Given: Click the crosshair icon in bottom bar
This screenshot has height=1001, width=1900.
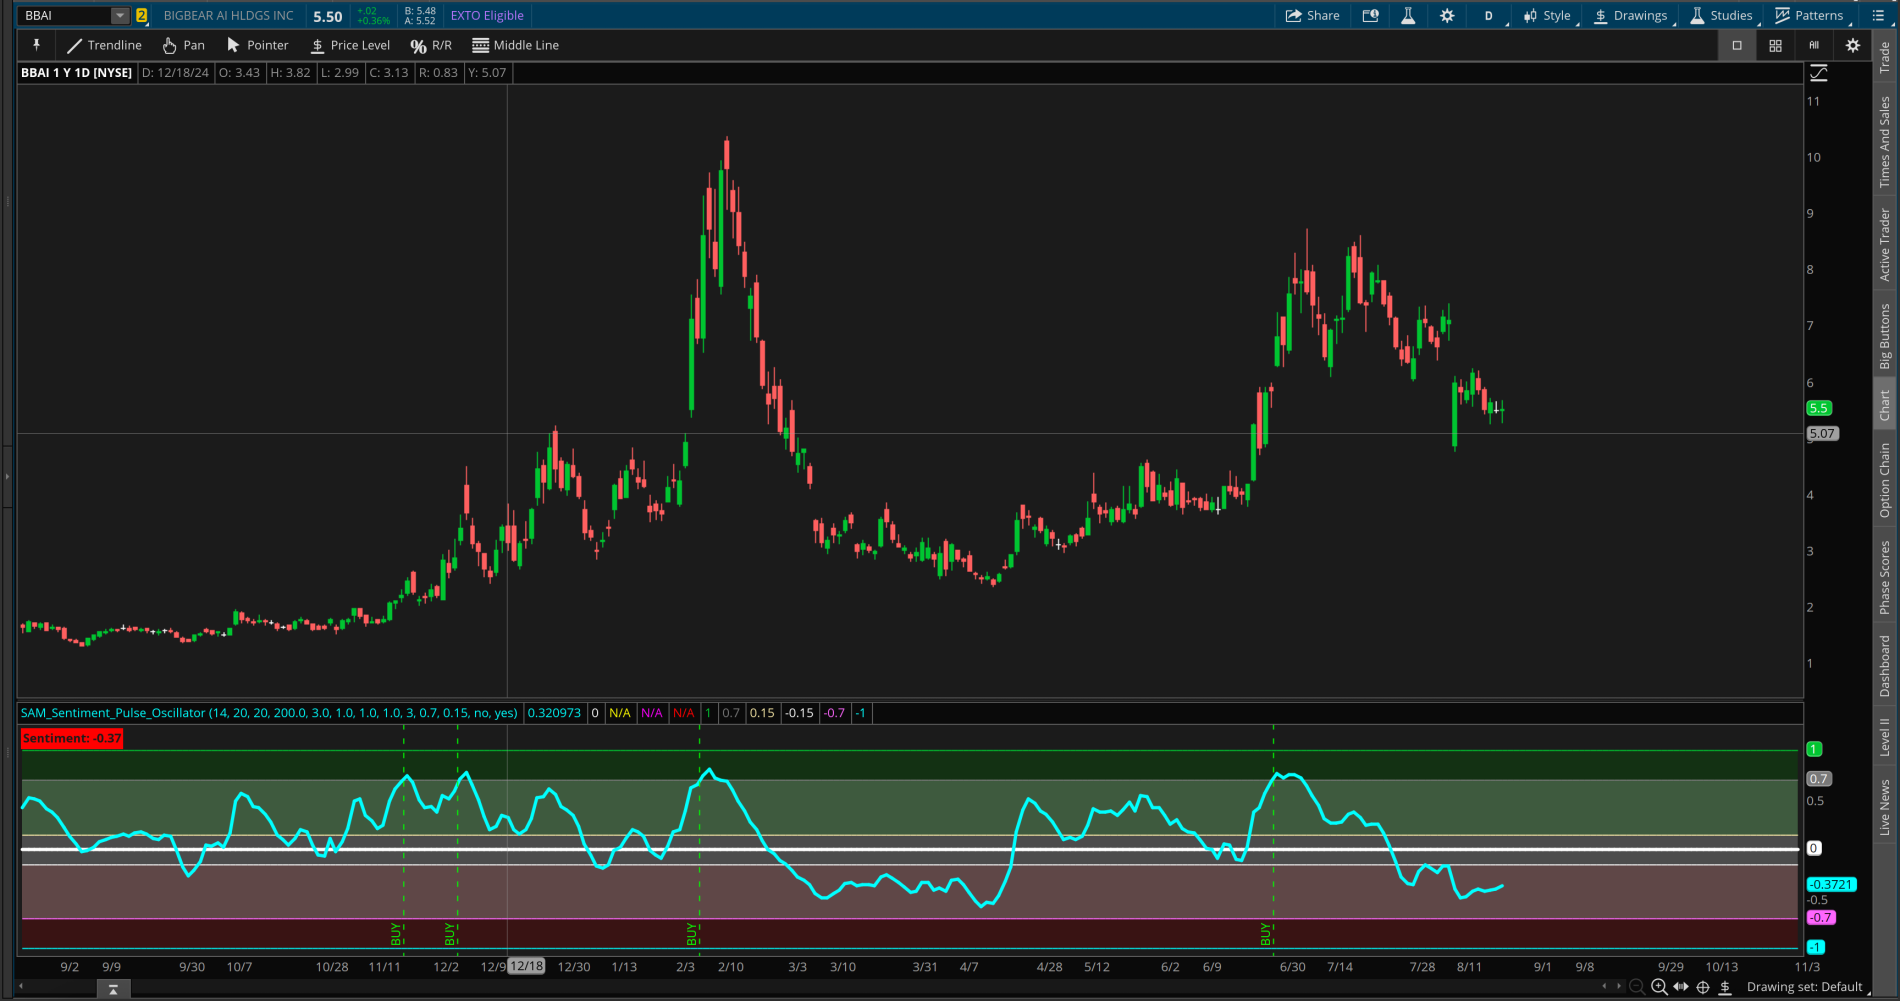Looking at the screenshot, I should (x=1703, y=987).
